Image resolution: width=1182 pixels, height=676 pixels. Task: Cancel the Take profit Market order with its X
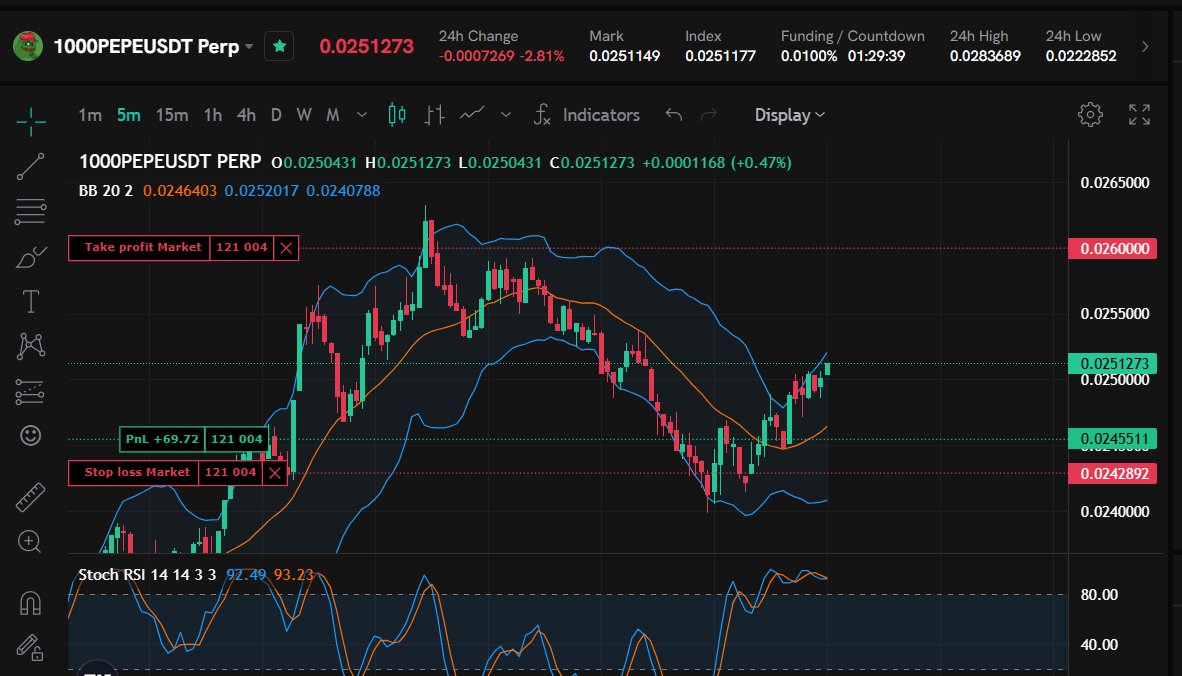click(284, 247)
